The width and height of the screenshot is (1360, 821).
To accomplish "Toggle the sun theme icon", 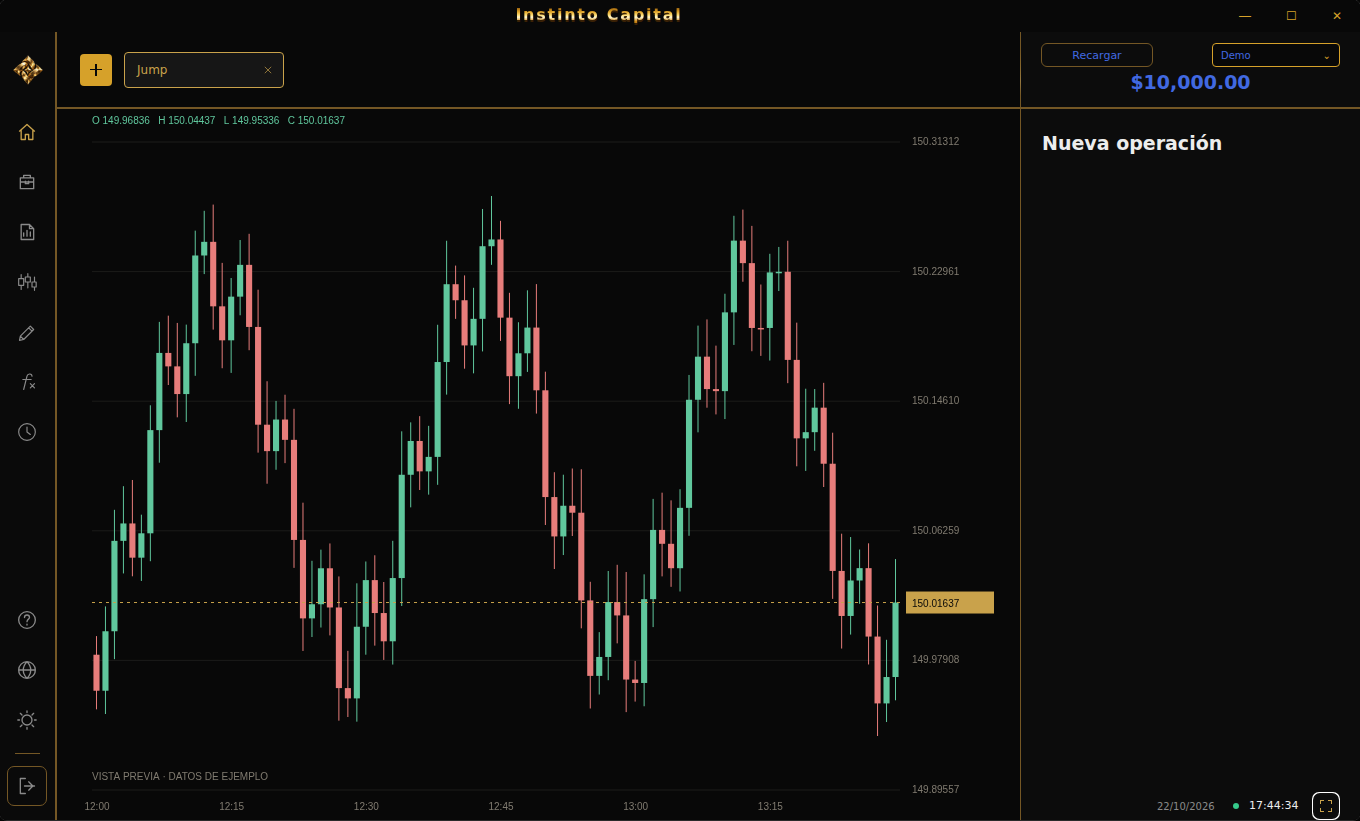I will [x=27, y=720].
